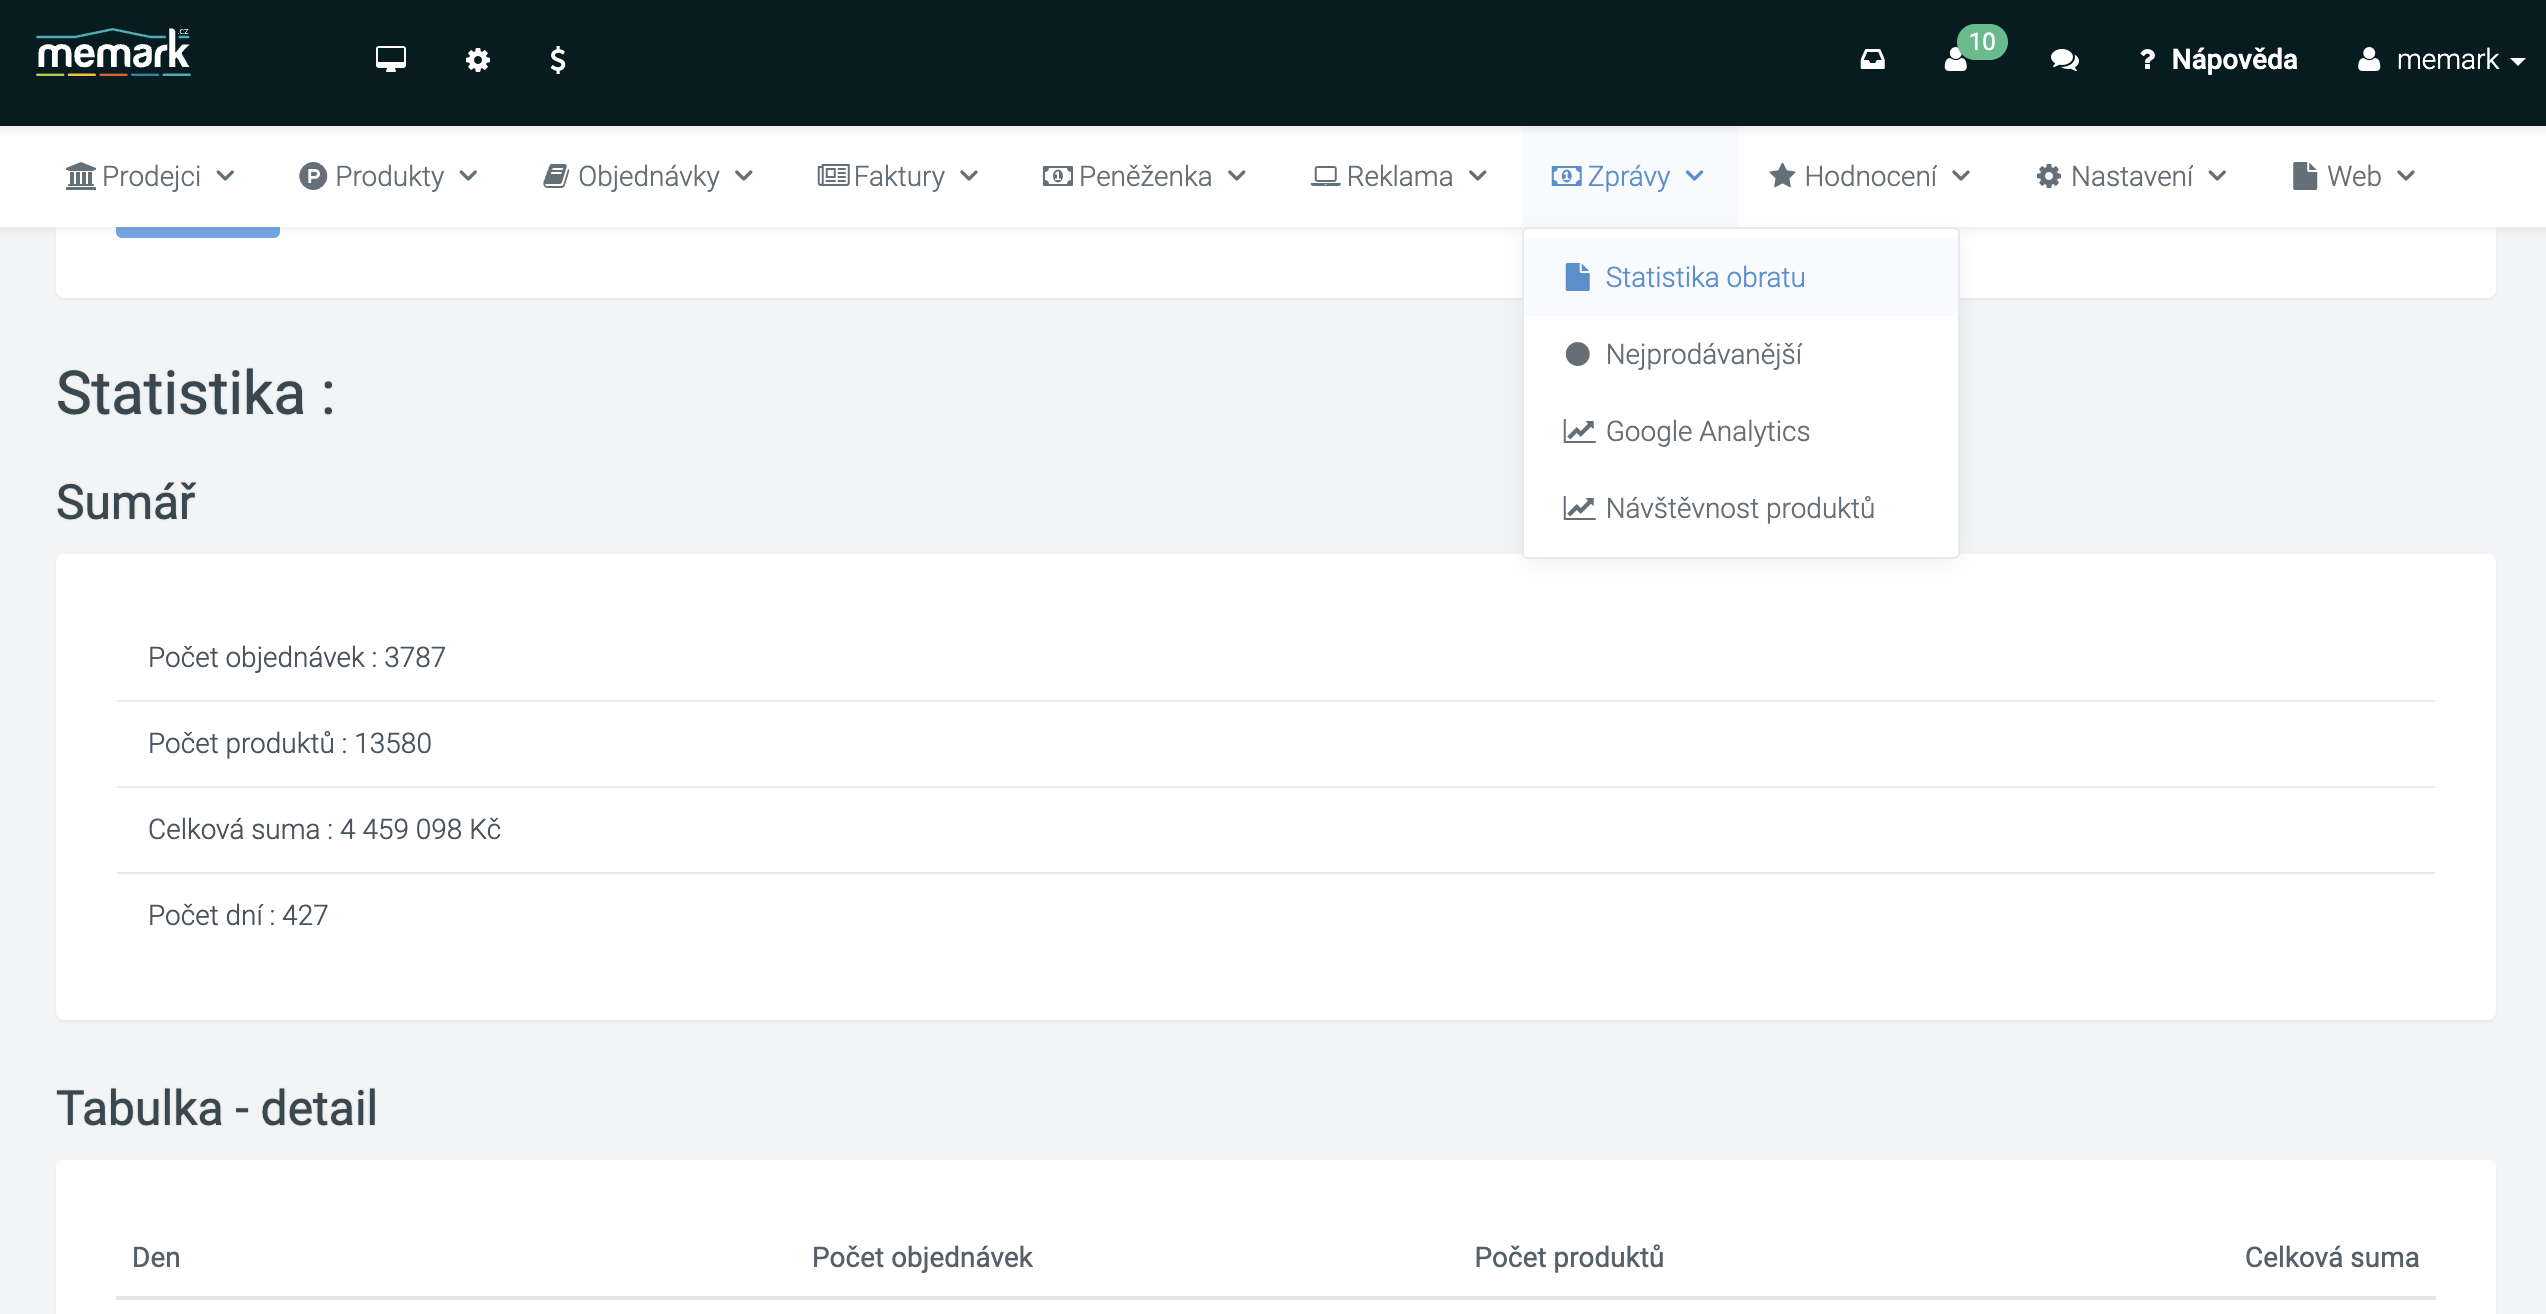Open the monitor display icon
The height and width of the screenshot is (1314, 2546).
(x=391, y=60)
